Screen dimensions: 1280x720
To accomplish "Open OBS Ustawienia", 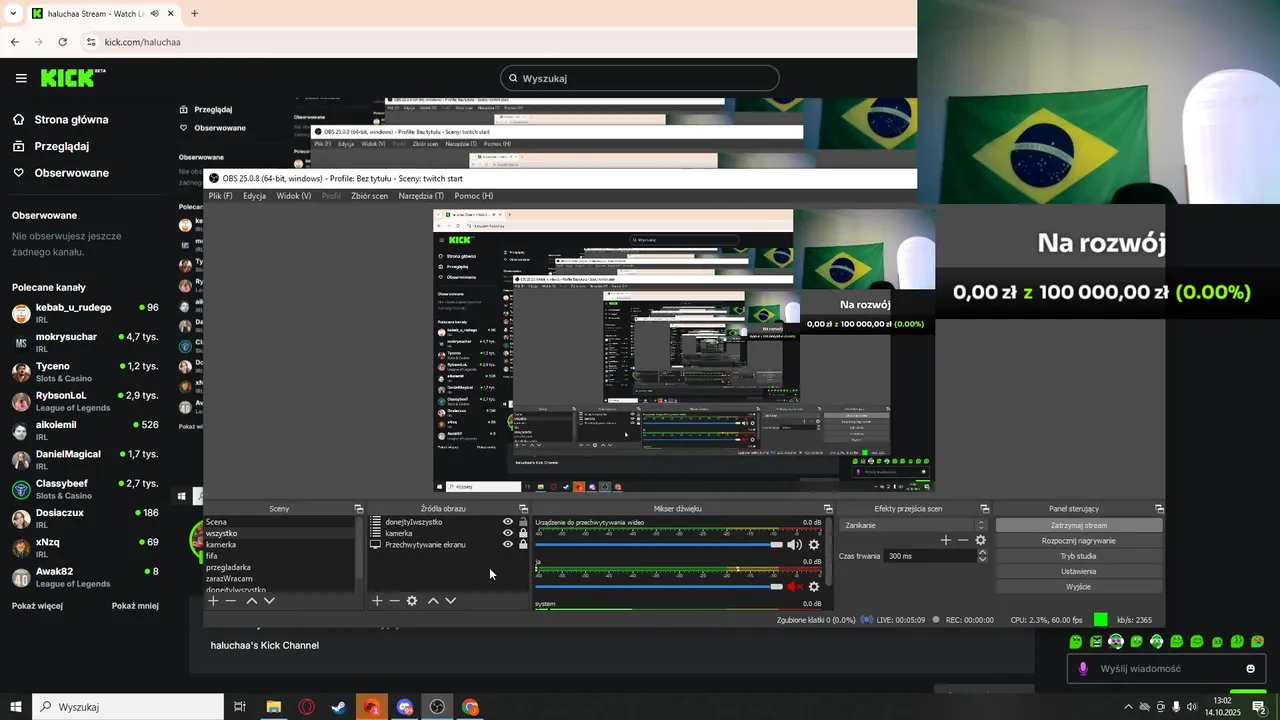I will click(x=1079, y=571).
